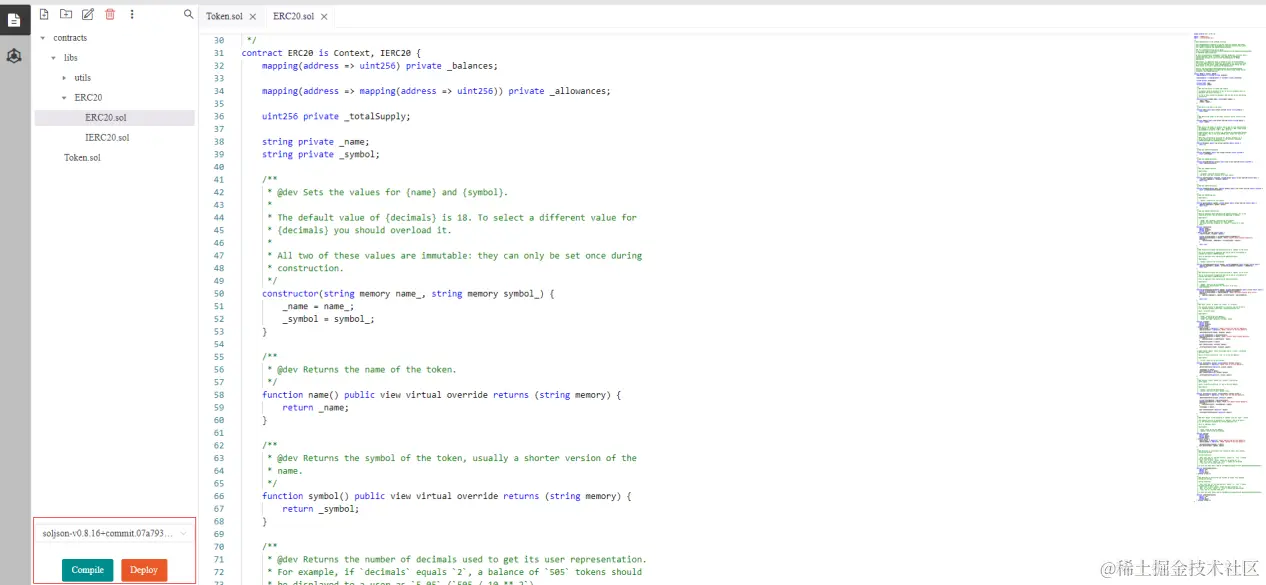
Task: Select the utils folder label
Action: point(83,78)
